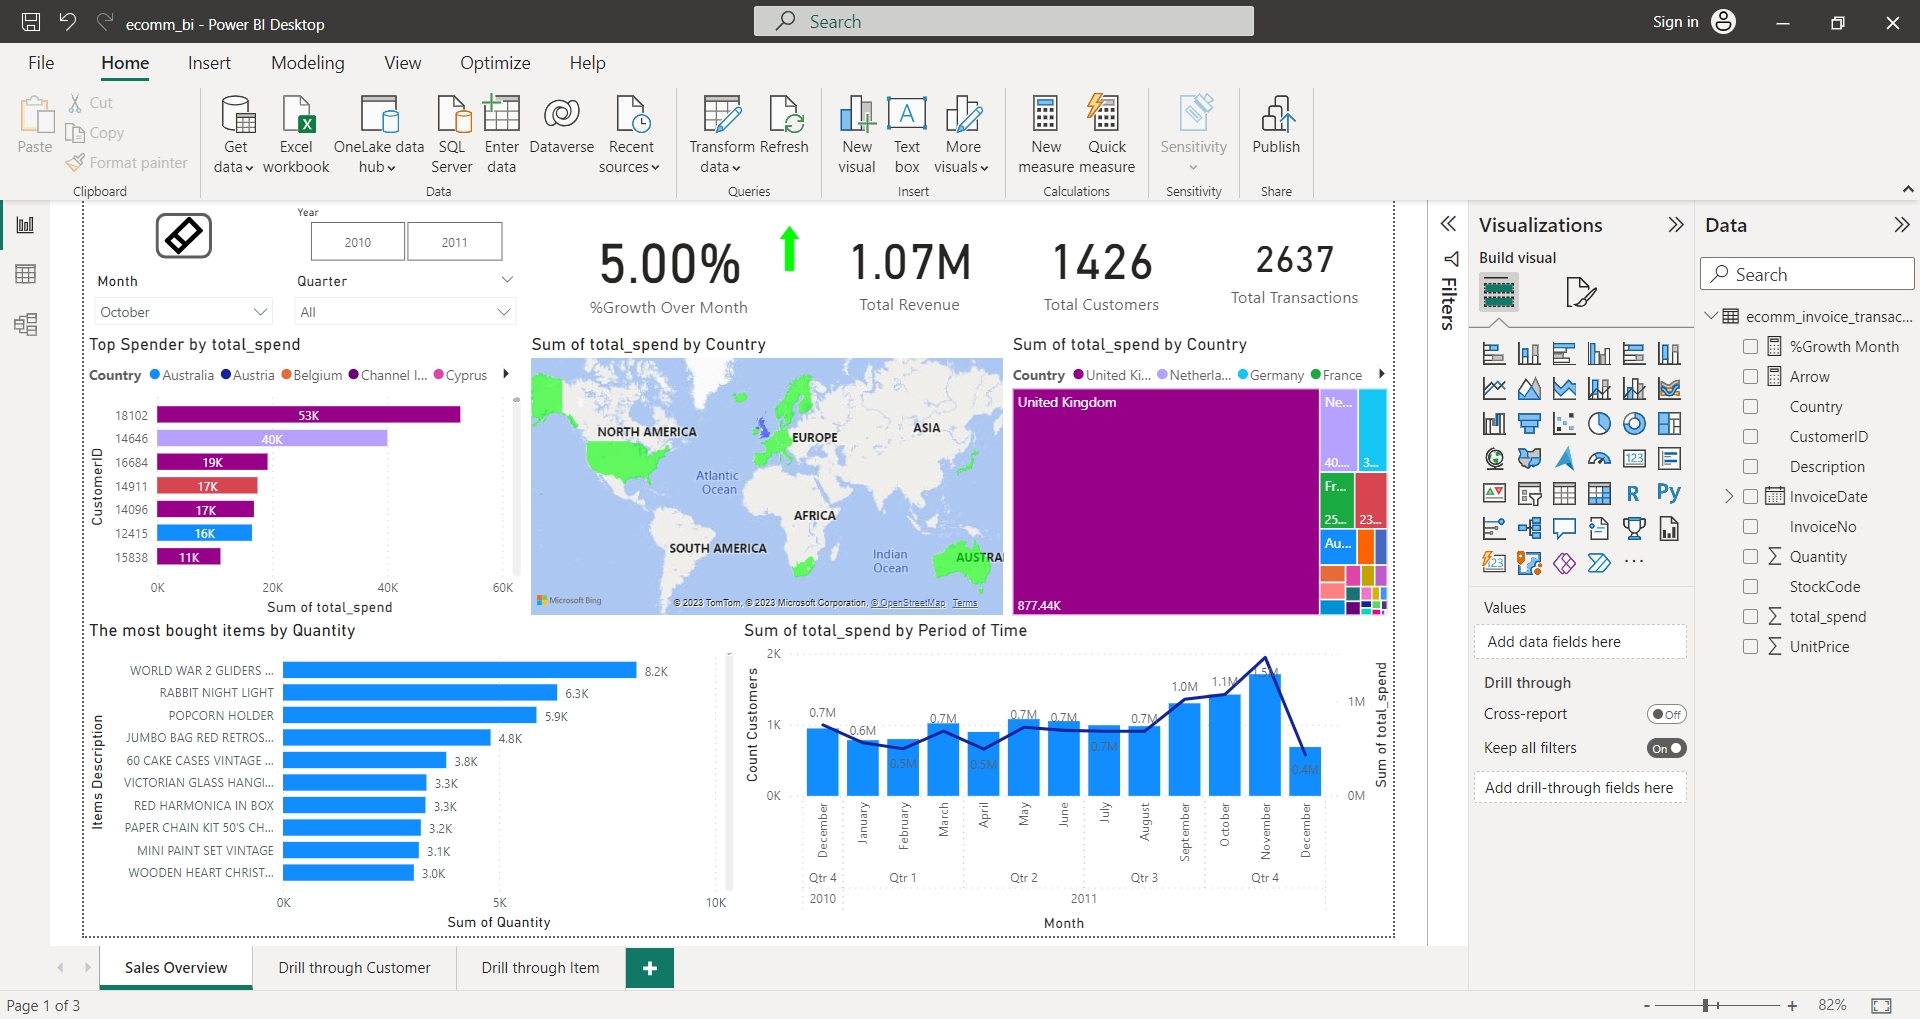The image size is (1920, 1019).
Task: Choose the Matrix visual icon
Action: coord(1599,494)
